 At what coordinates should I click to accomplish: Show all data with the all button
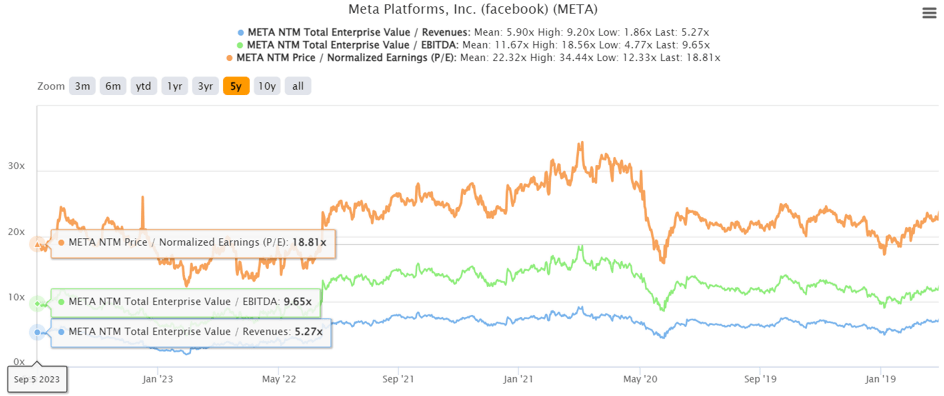(298, 86)
